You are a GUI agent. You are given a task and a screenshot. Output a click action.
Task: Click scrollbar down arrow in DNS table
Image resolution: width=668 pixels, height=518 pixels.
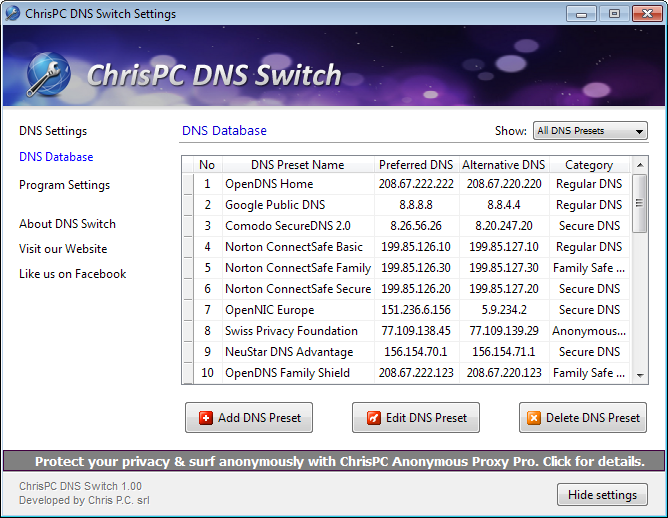point(639,375)
